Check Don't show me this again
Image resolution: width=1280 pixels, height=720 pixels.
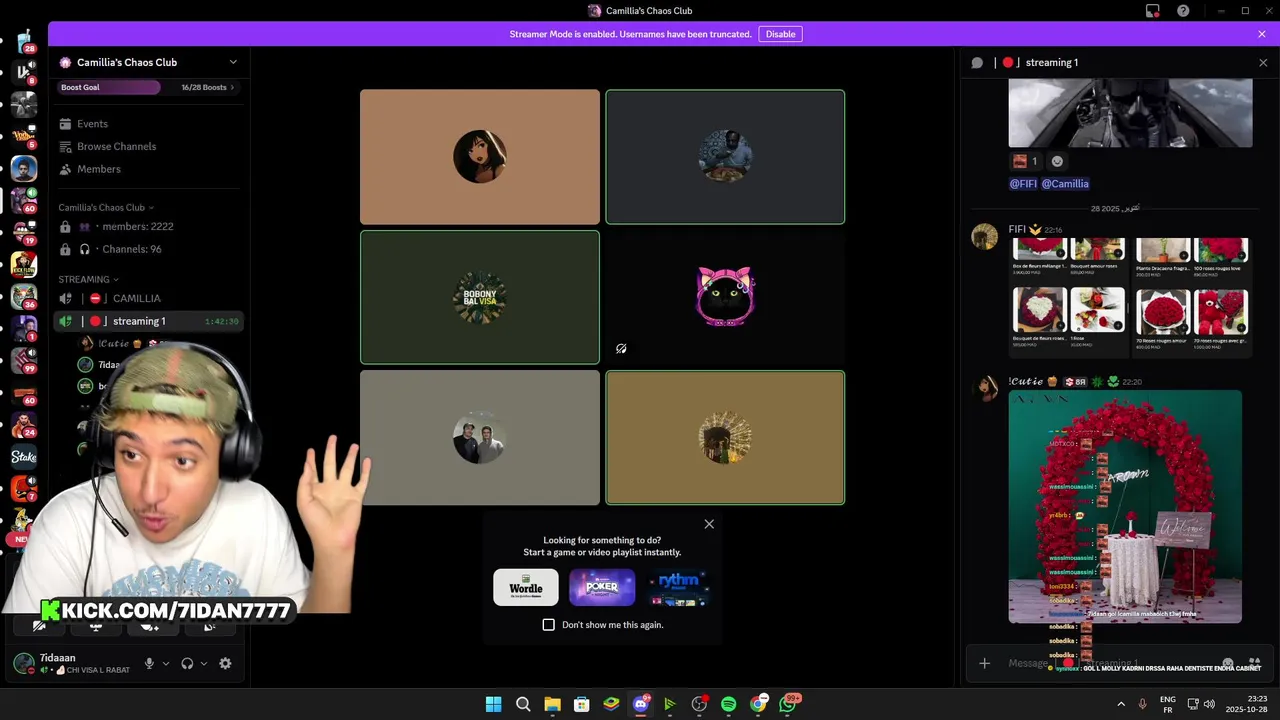(x=548, y=625)
